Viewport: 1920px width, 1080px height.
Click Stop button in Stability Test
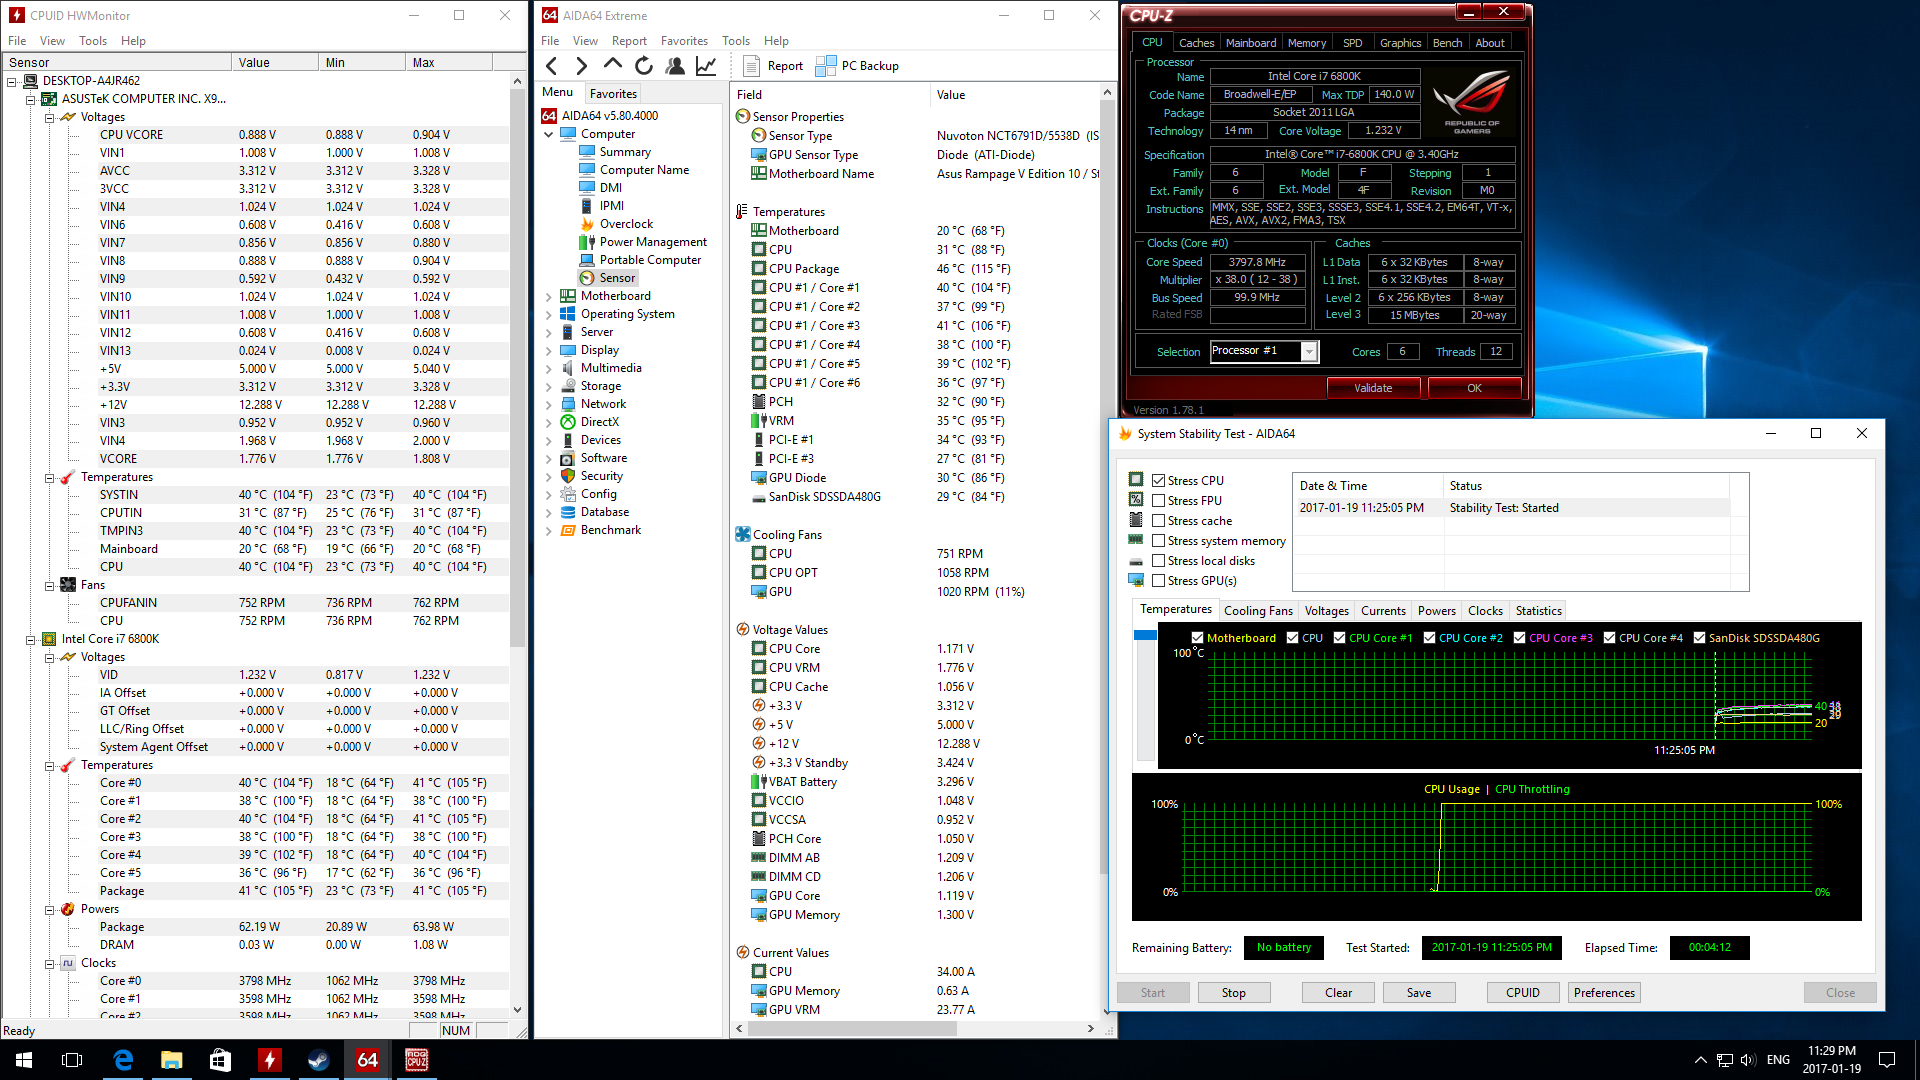point(1233,993)
